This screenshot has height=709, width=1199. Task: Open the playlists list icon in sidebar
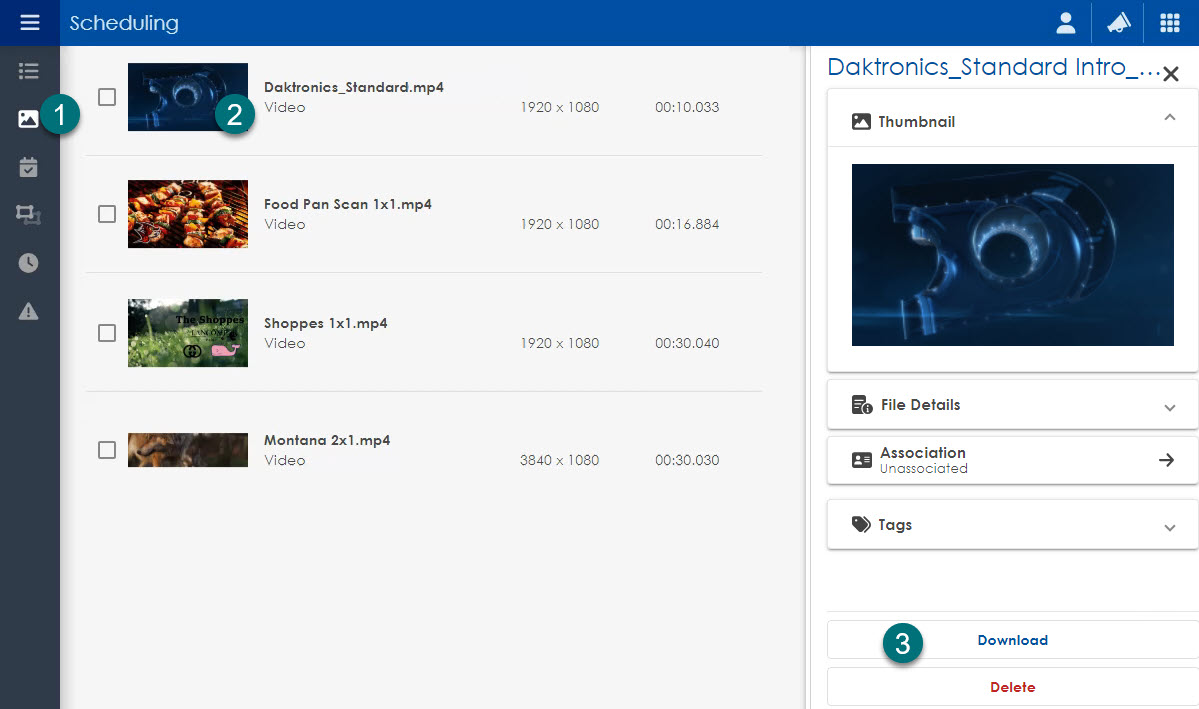[29, 71]
